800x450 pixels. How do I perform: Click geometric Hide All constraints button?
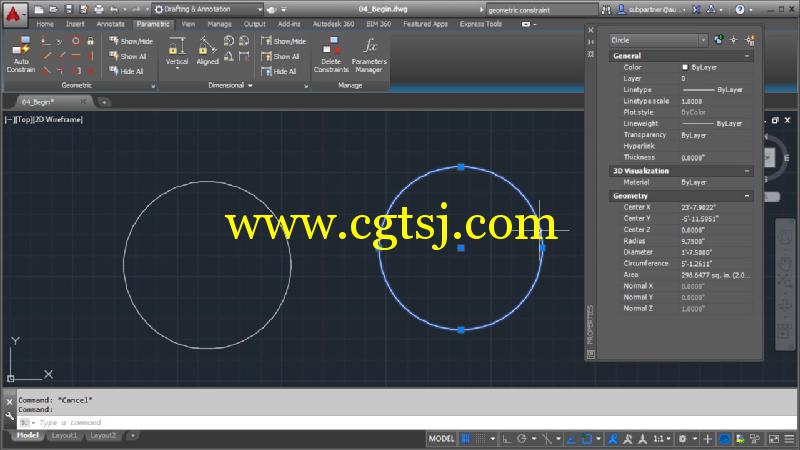pyautogui.click(x=126, y=71)
